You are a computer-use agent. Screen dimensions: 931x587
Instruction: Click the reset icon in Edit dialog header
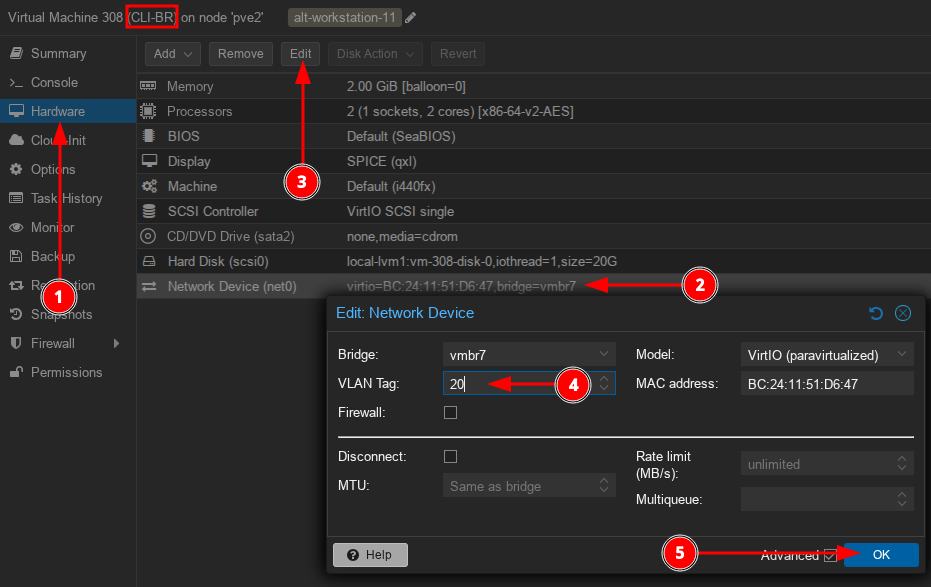click(x=876, y=313)
